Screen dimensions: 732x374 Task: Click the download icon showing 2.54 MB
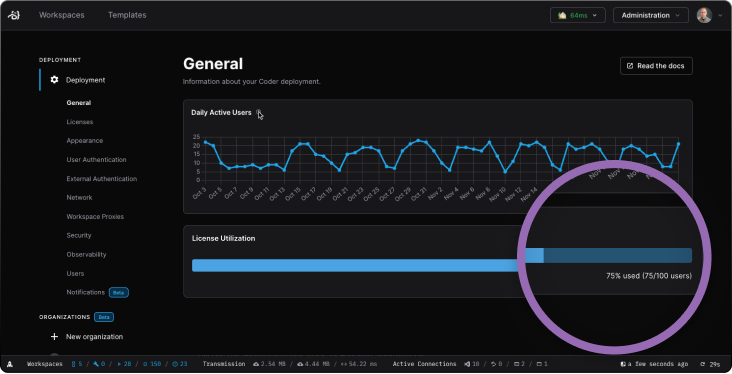(x=256, y=364)
